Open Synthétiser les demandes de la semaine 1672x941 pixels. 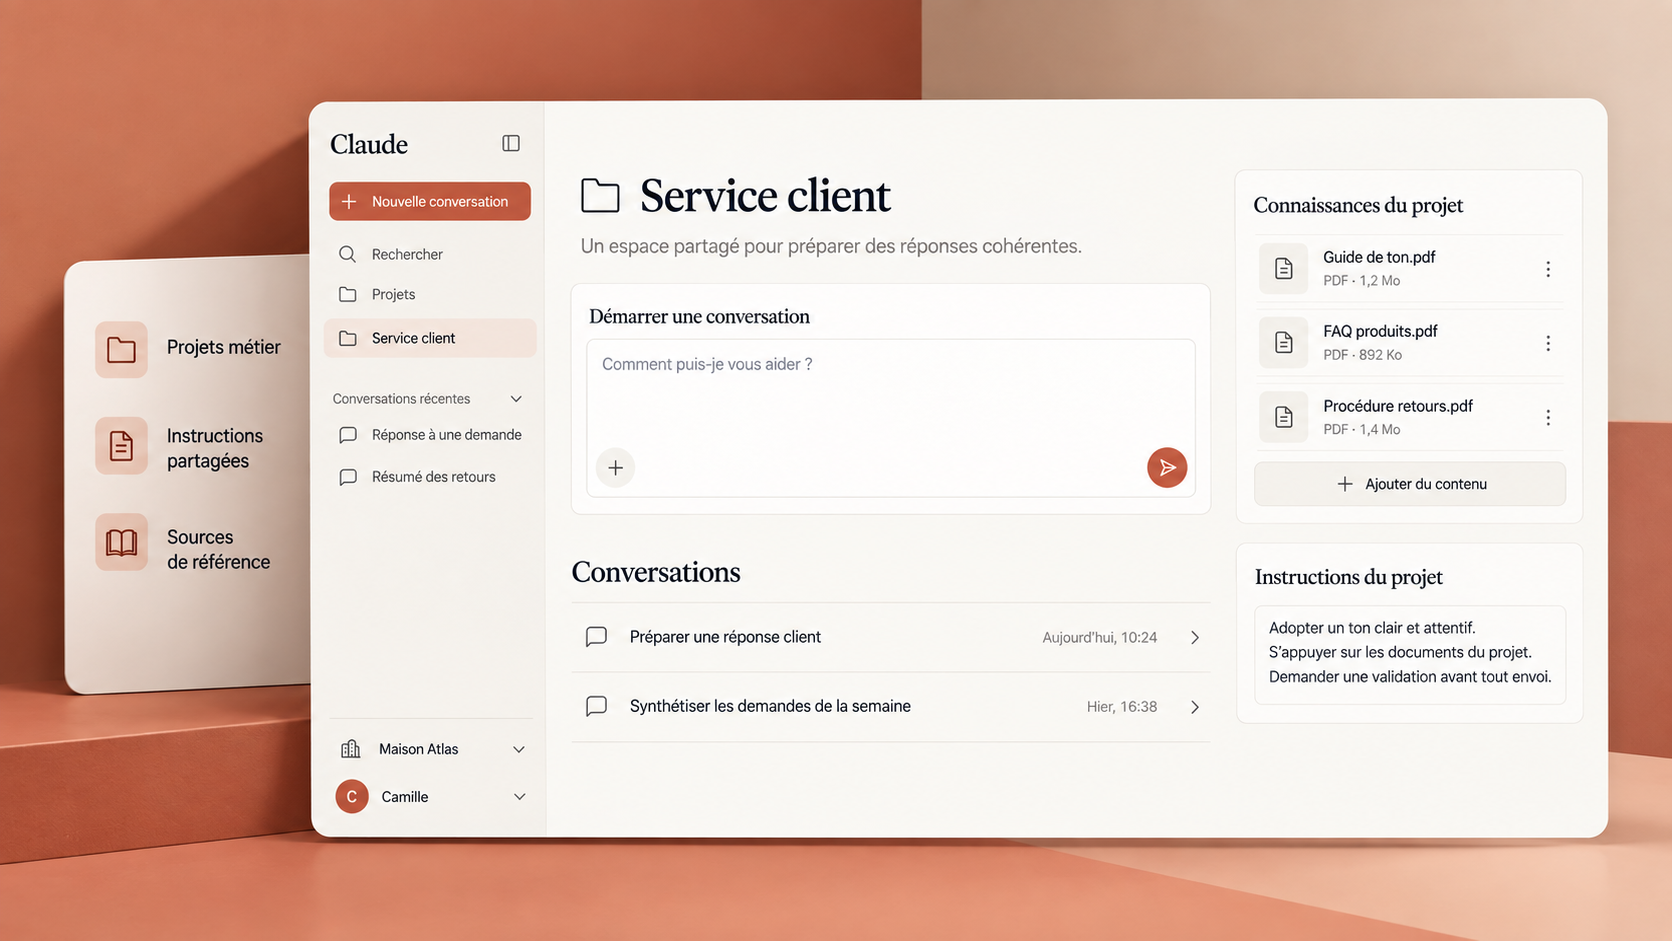pos(891,707)
